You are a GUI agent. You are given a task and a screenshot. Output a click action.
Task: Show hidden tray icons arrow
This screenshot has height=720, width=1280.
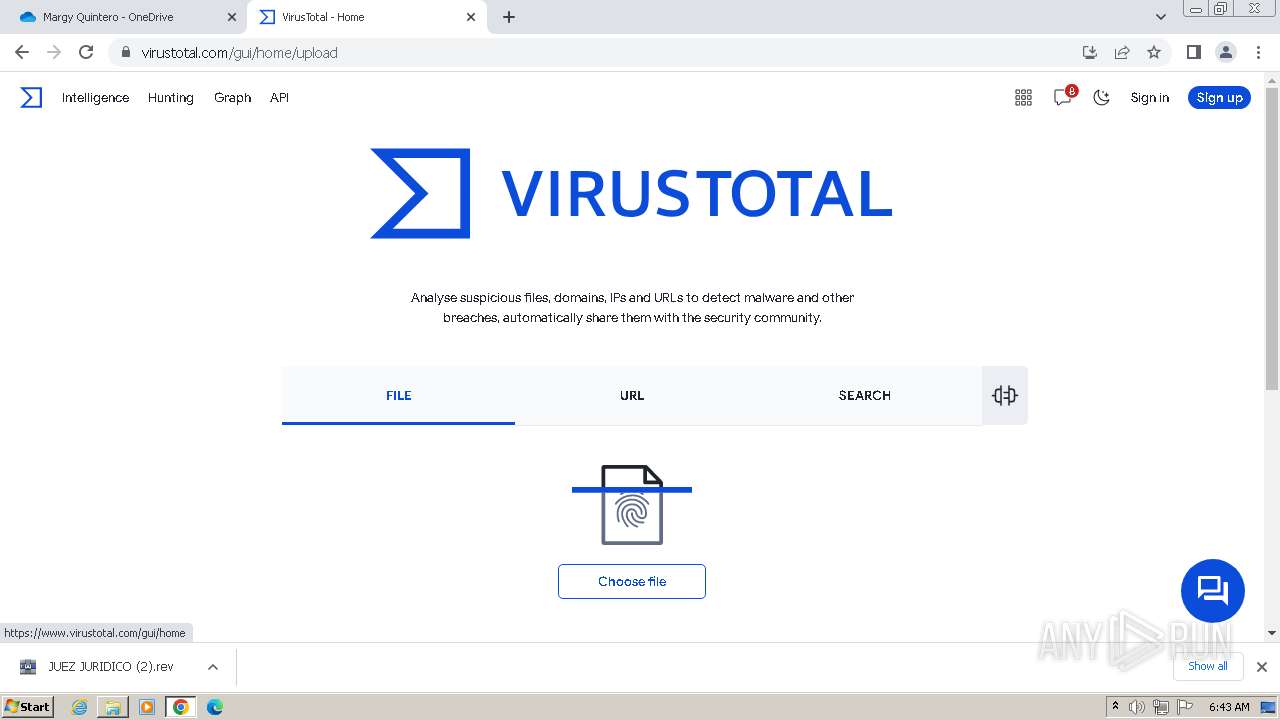point(1115,706)
